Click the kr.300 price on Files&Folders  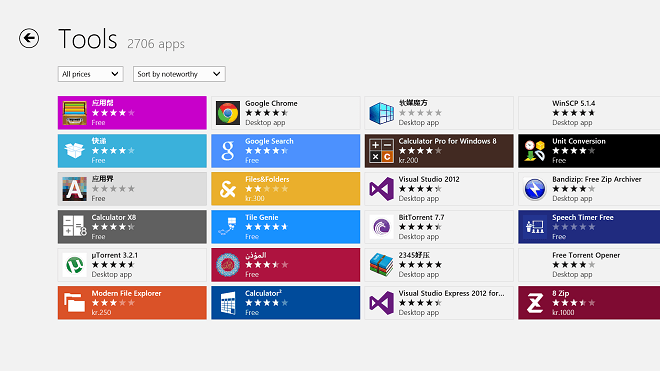click(x=255, y=198)
